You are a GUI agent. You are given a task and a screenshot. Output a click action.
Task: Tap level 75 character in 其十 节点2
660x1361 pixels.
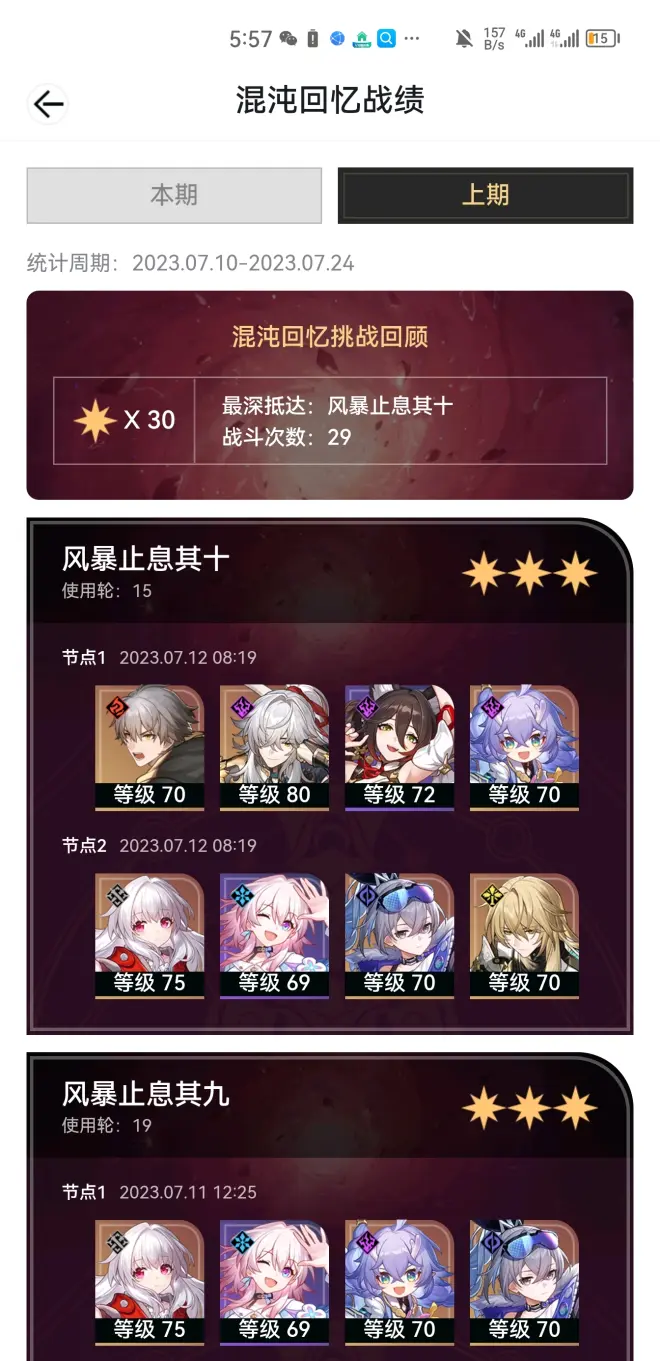[149, 936]
